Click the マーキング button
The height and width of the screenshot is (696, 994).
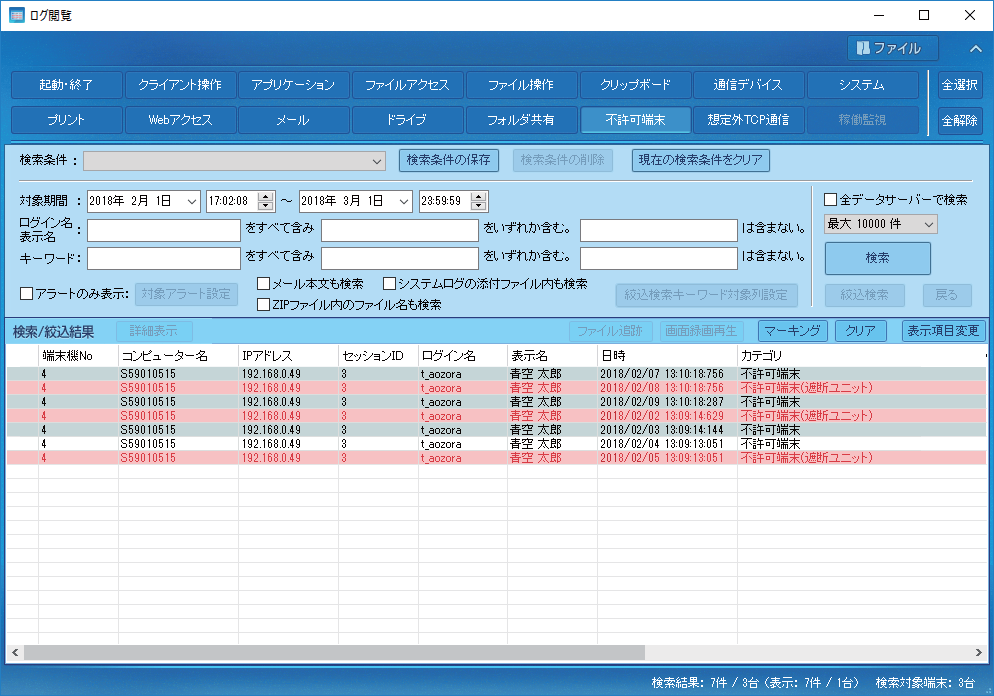click(x=792, y=331)
